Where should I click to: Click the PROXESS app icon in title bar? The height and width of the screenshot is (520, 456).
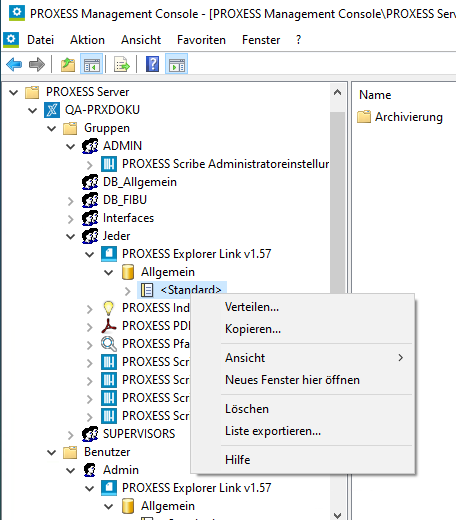click(17, 13)
